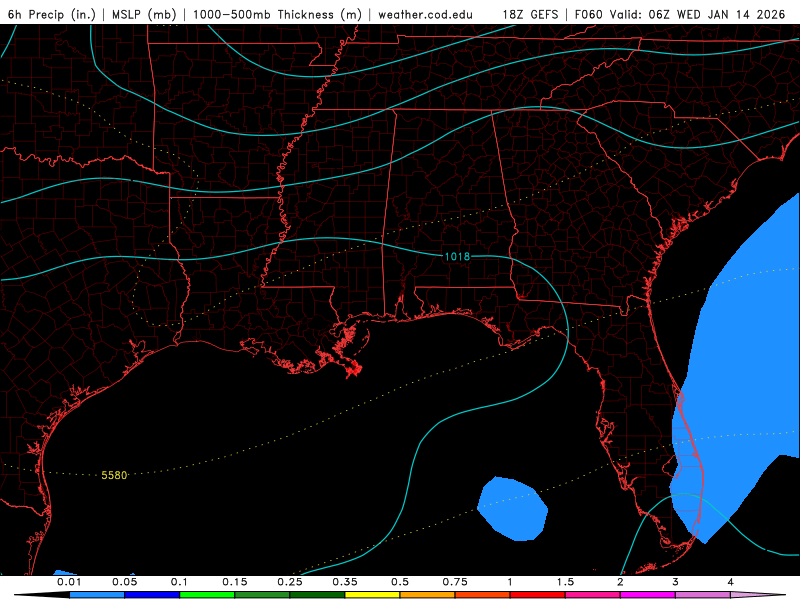Screen dimensions: 800x600
Task: Click the 1018 isobar label
Action: pos(457,257)
